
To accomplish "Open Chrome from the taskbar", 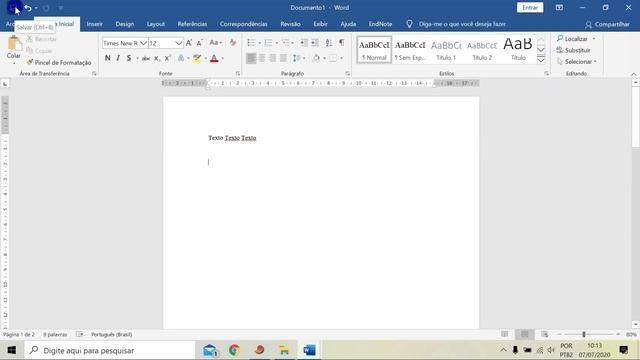I will (234, 350).
